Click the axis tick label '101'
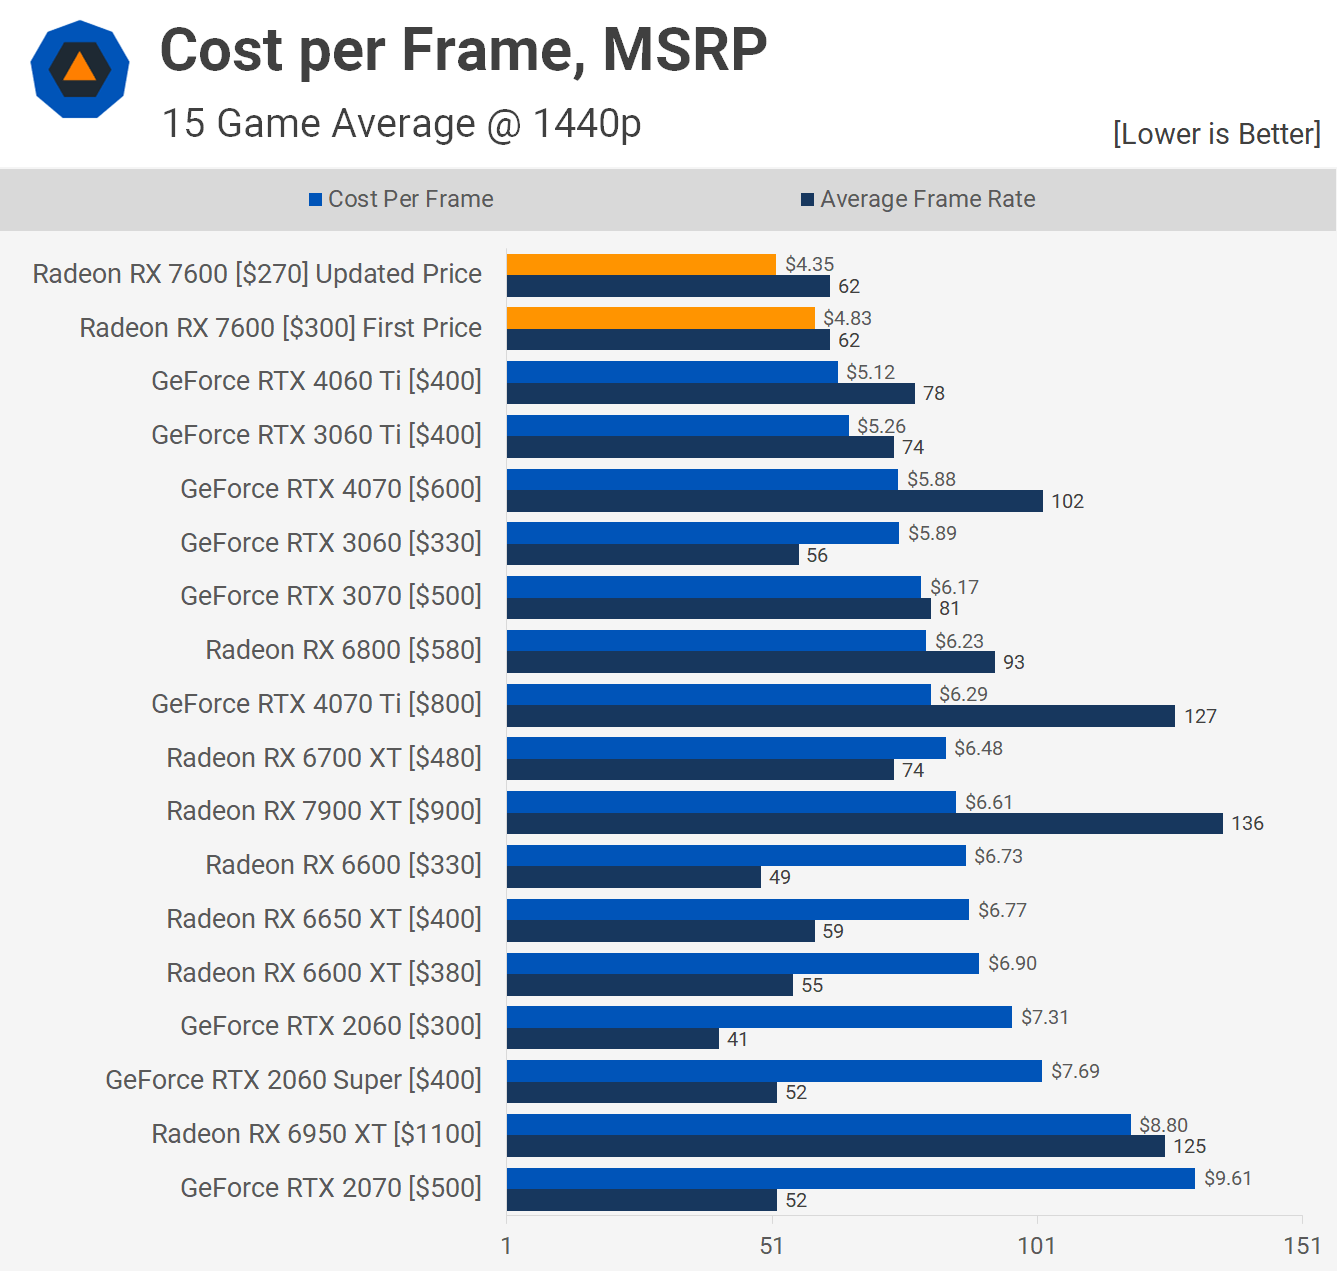The image size is (1337, 1271). click(1037, 1245)
